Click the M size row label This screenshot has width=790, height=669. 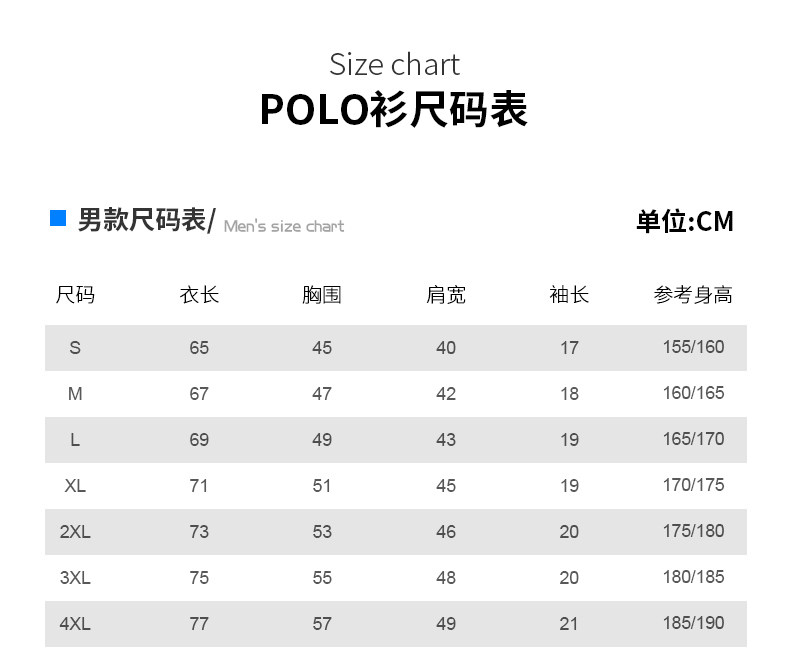tap(75, 394)
